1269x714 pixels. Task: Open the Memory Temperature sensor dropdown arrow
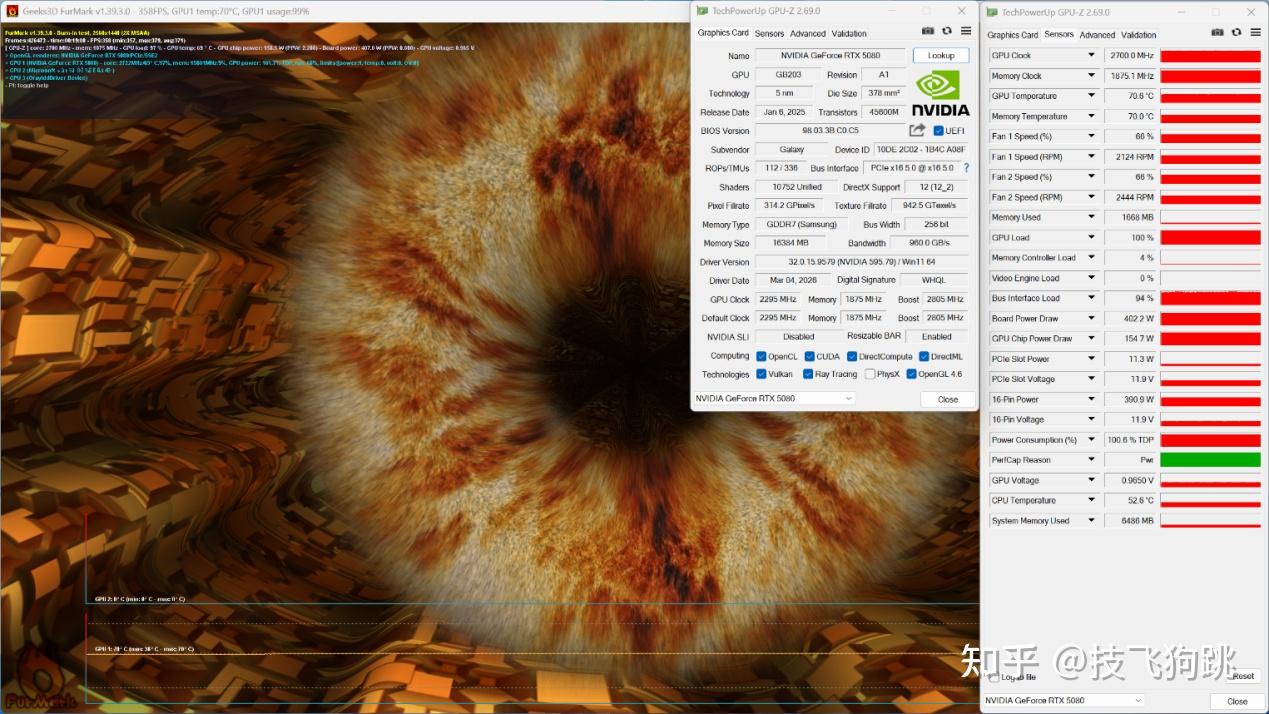[x=1091, y=116]
